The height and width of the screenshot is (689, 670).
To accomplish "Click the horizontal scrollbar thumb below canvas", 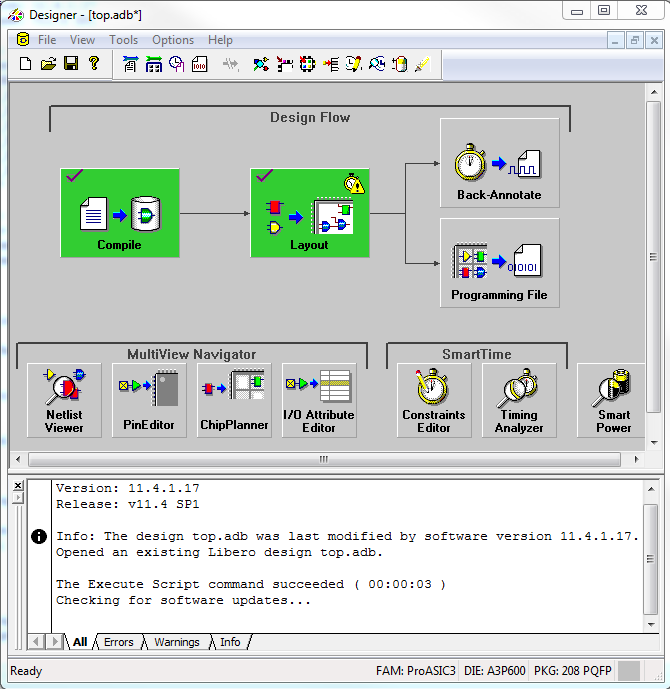I will 324,460.
